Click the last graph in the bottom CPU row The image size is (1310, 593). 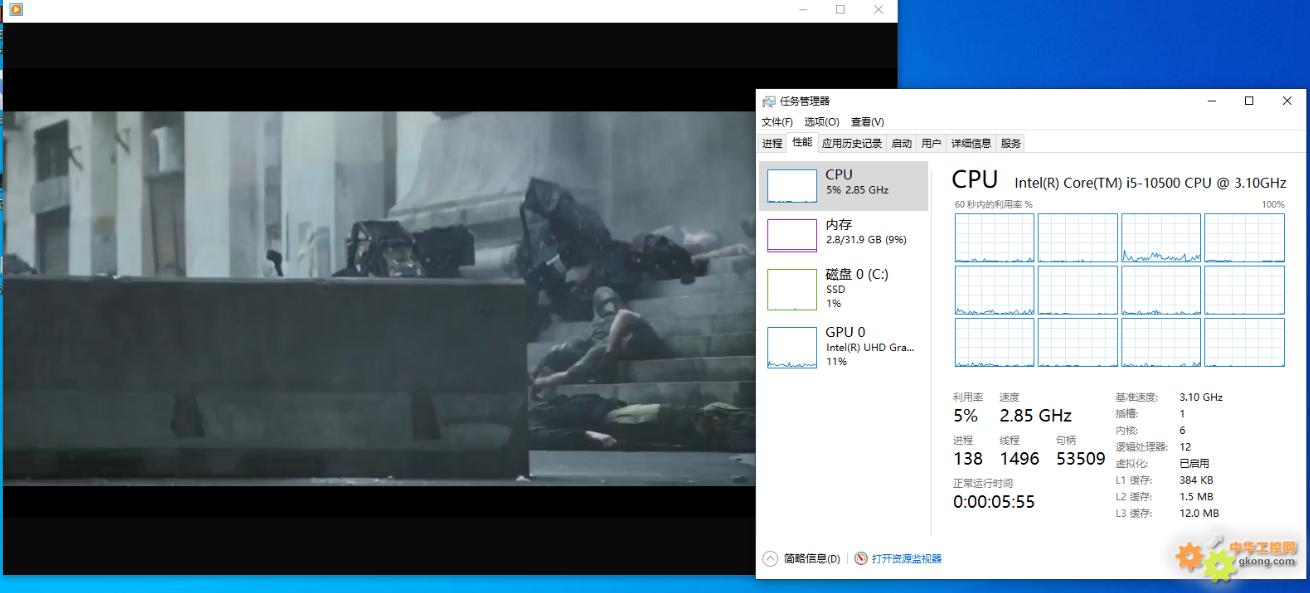coord(1244,343)
